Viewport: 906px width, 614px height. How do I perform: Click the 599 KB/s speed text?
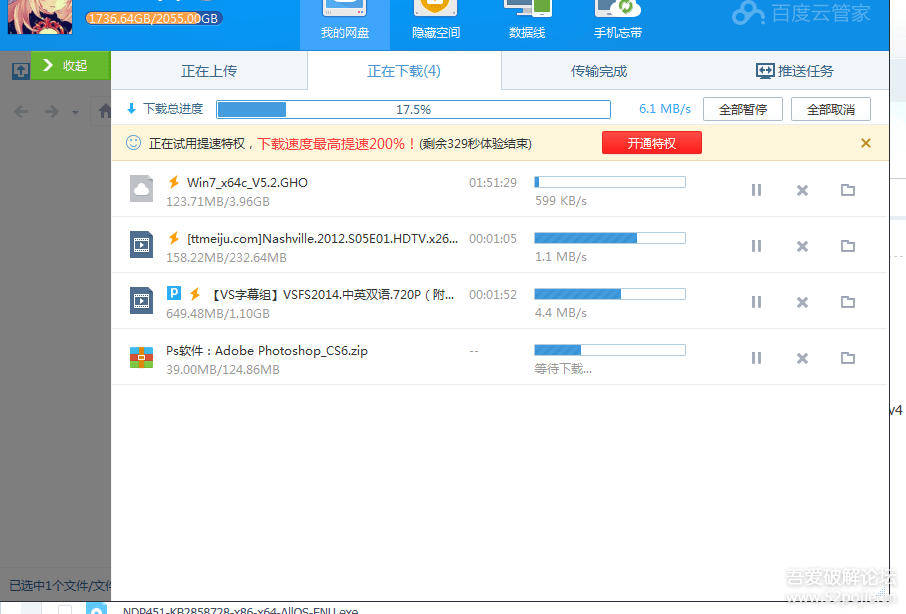560,200
